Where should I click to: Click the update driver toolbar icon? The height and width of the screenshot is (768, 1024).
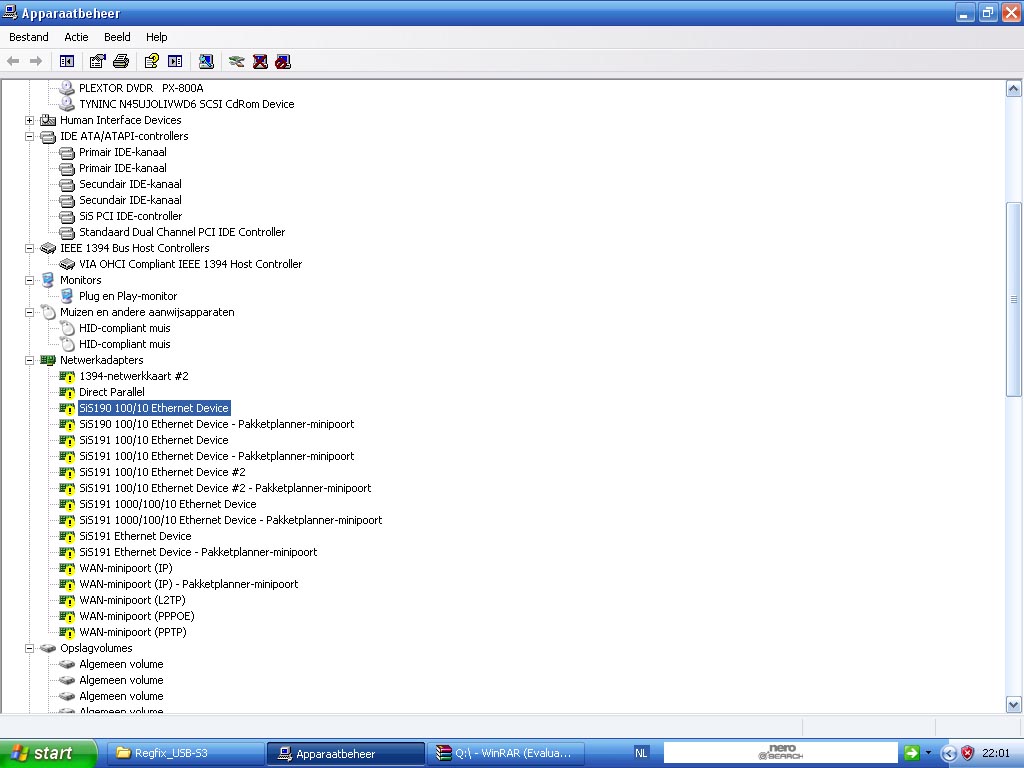pyautogui.click(x=236, y=61)
